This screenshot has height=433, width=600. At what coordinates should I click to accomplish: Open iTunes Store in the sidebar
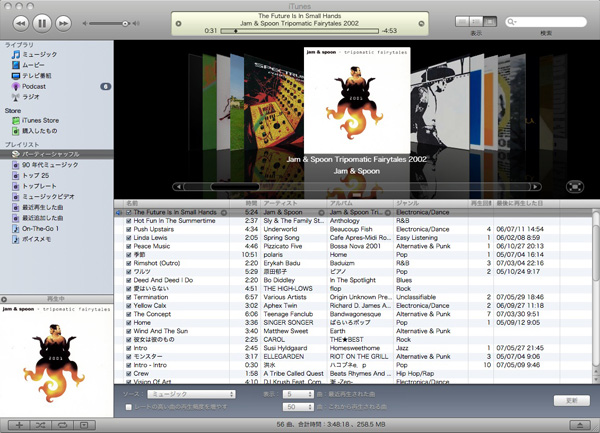pos(41,120)
